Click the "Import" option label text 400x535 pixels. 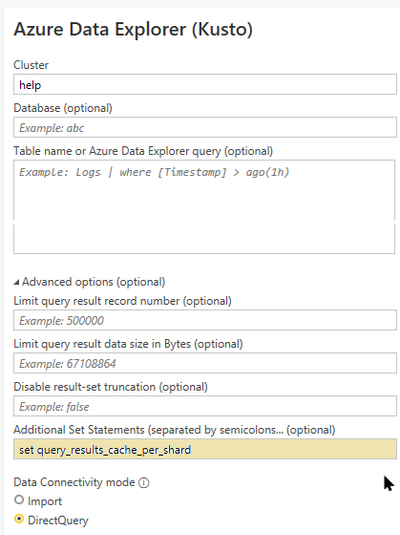tap(45, 501)
